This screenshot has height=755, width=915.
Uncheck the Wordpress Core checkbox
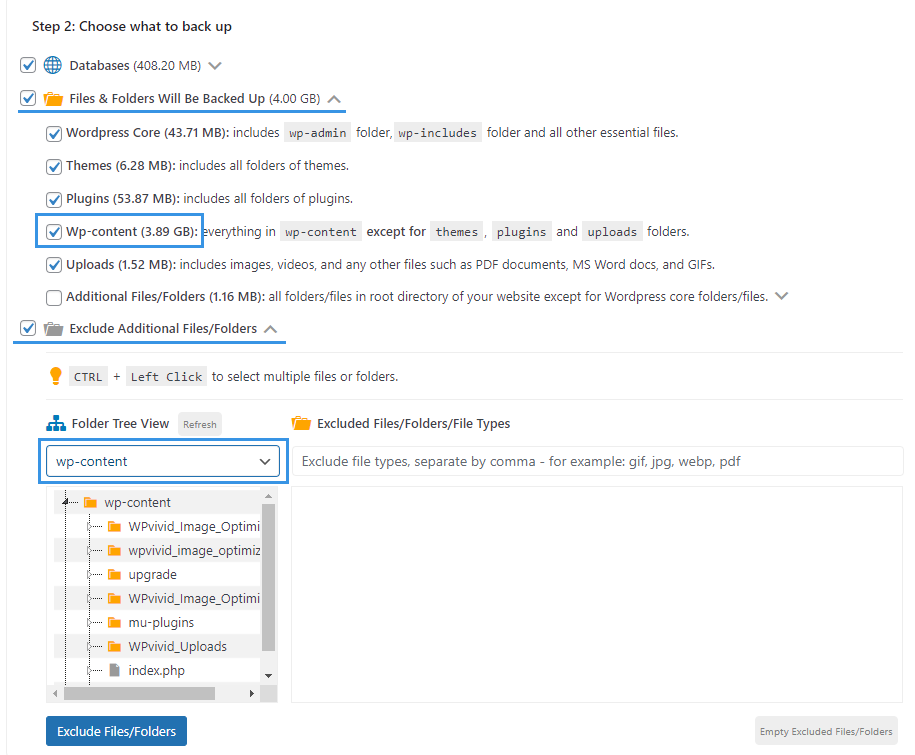click(x=54, y=134)
